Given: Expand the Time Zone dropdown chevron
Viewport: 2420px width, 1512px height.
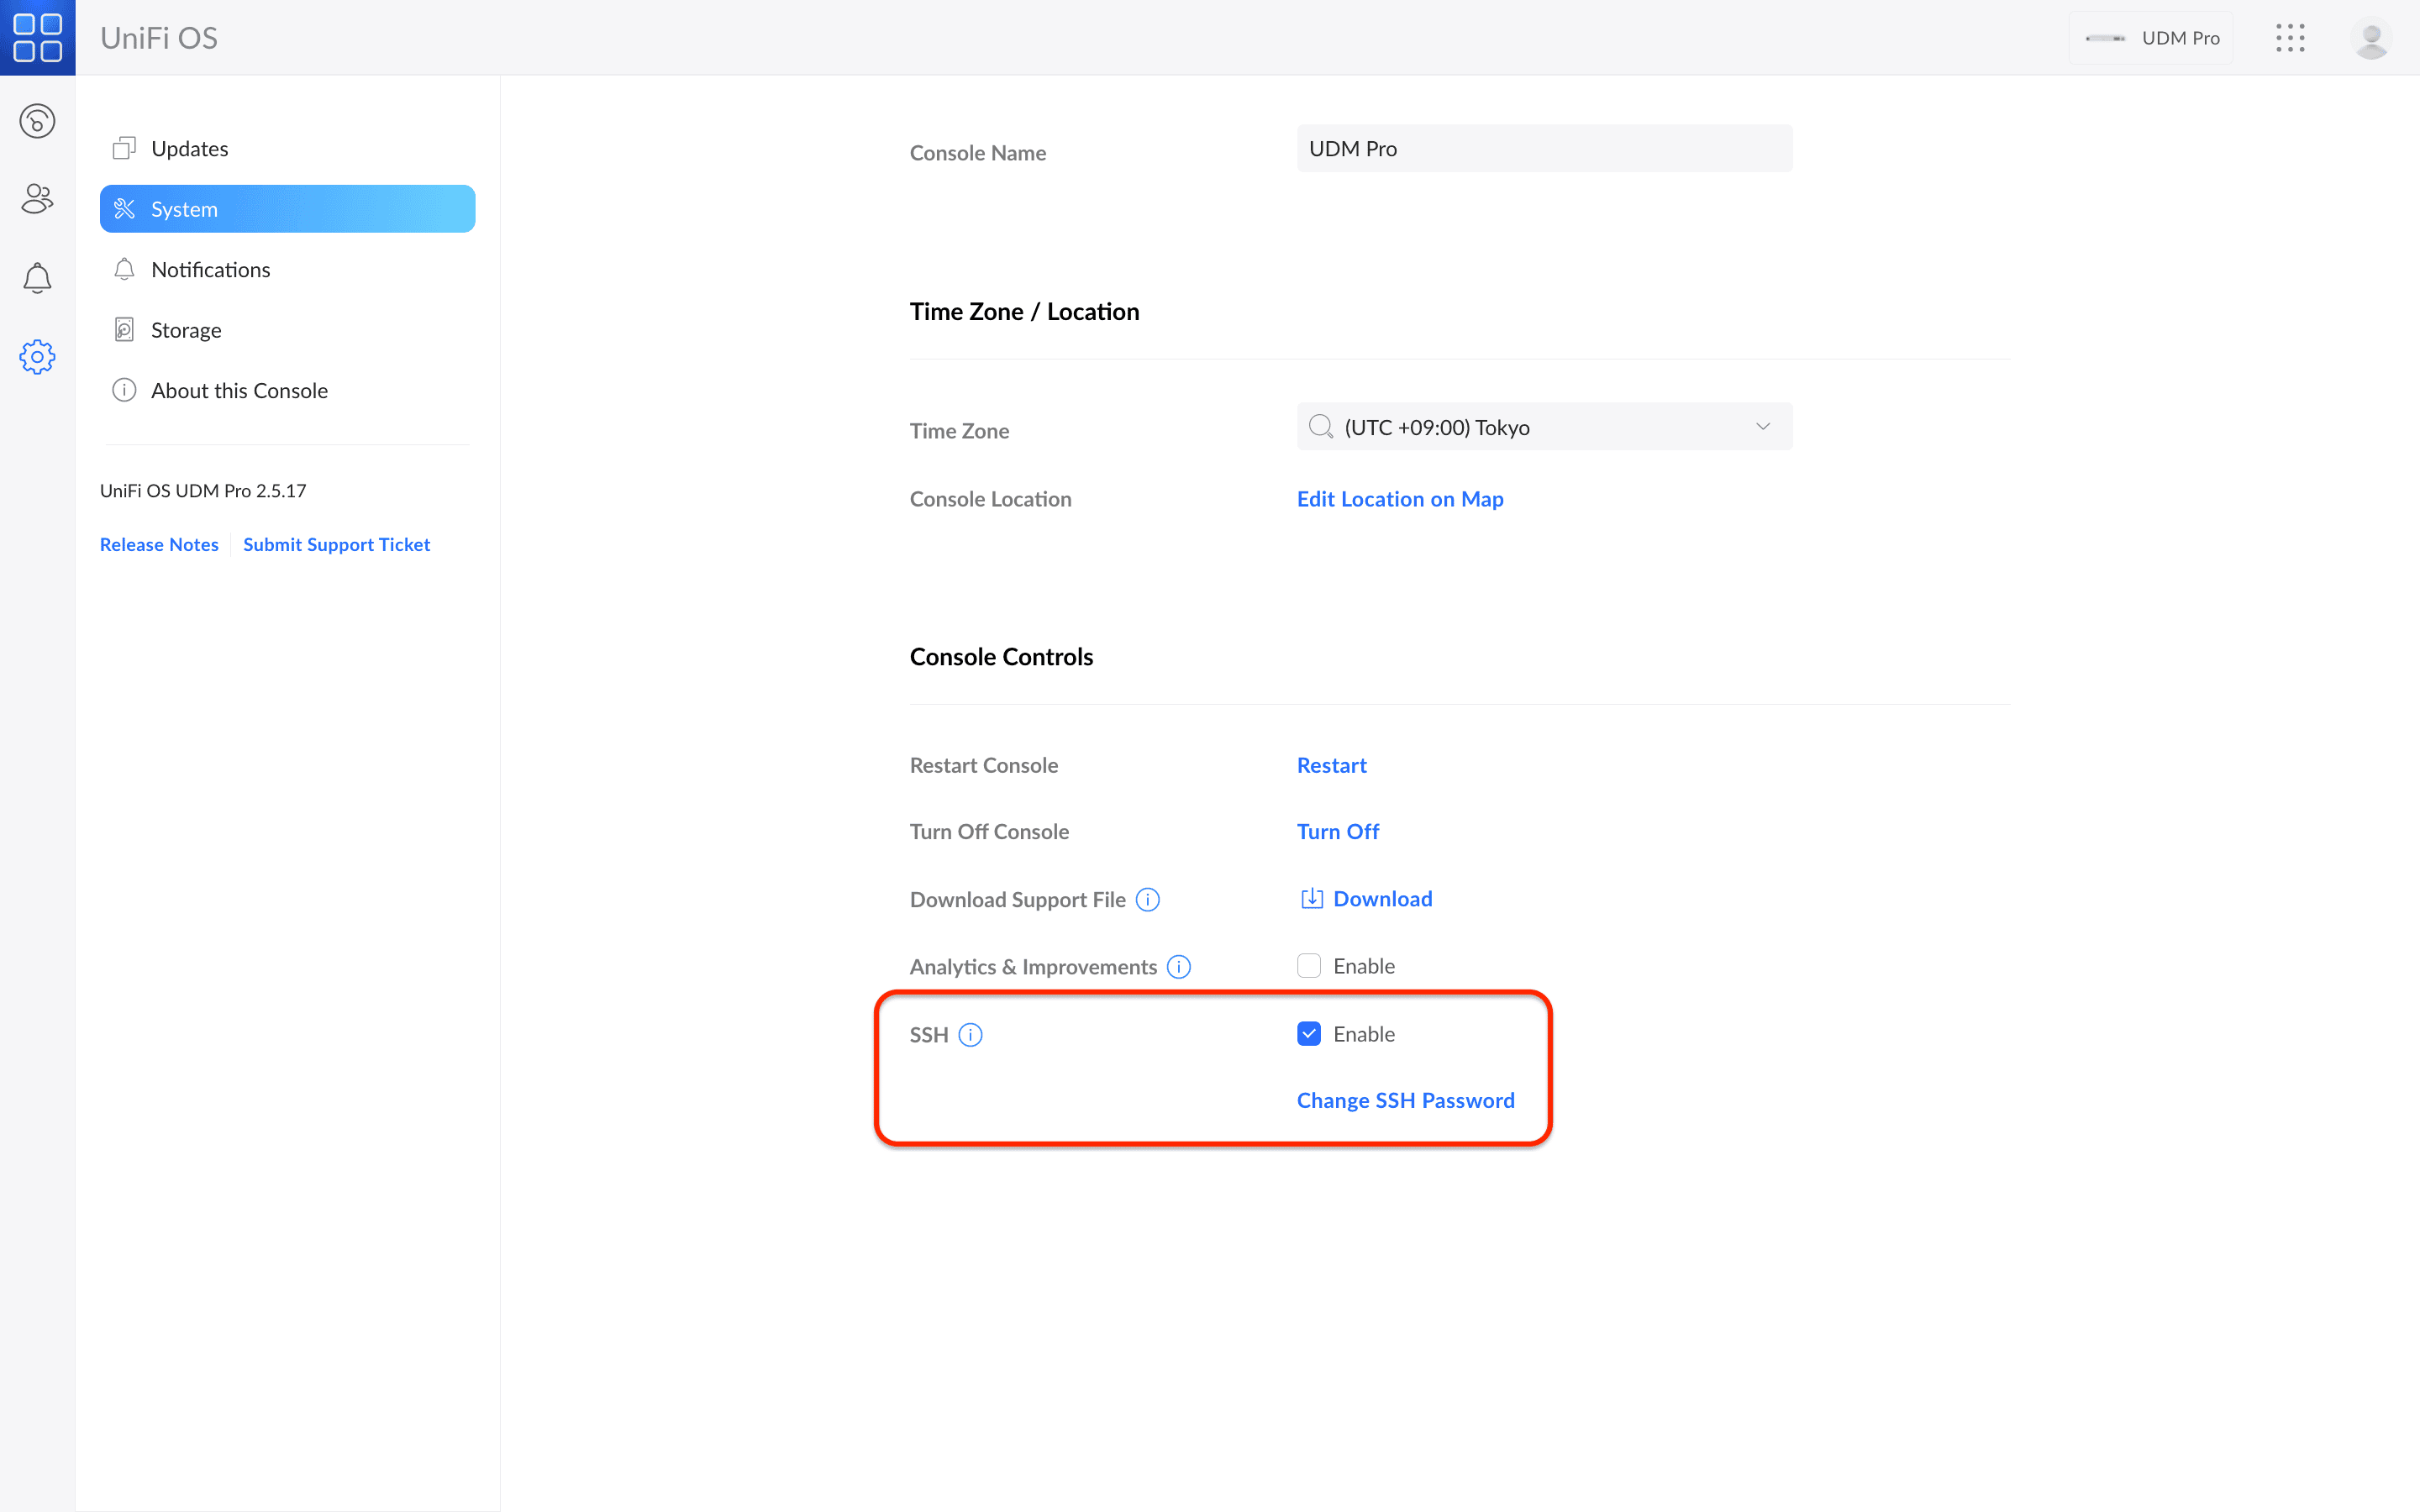Looking at the screenshot, I should [x=1763, y=427].
